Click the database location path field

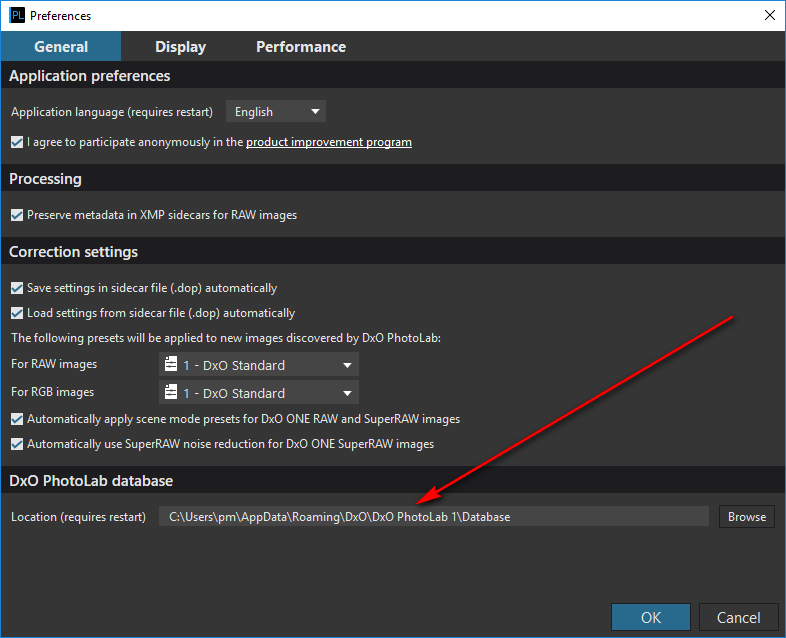tap(434, 517)
